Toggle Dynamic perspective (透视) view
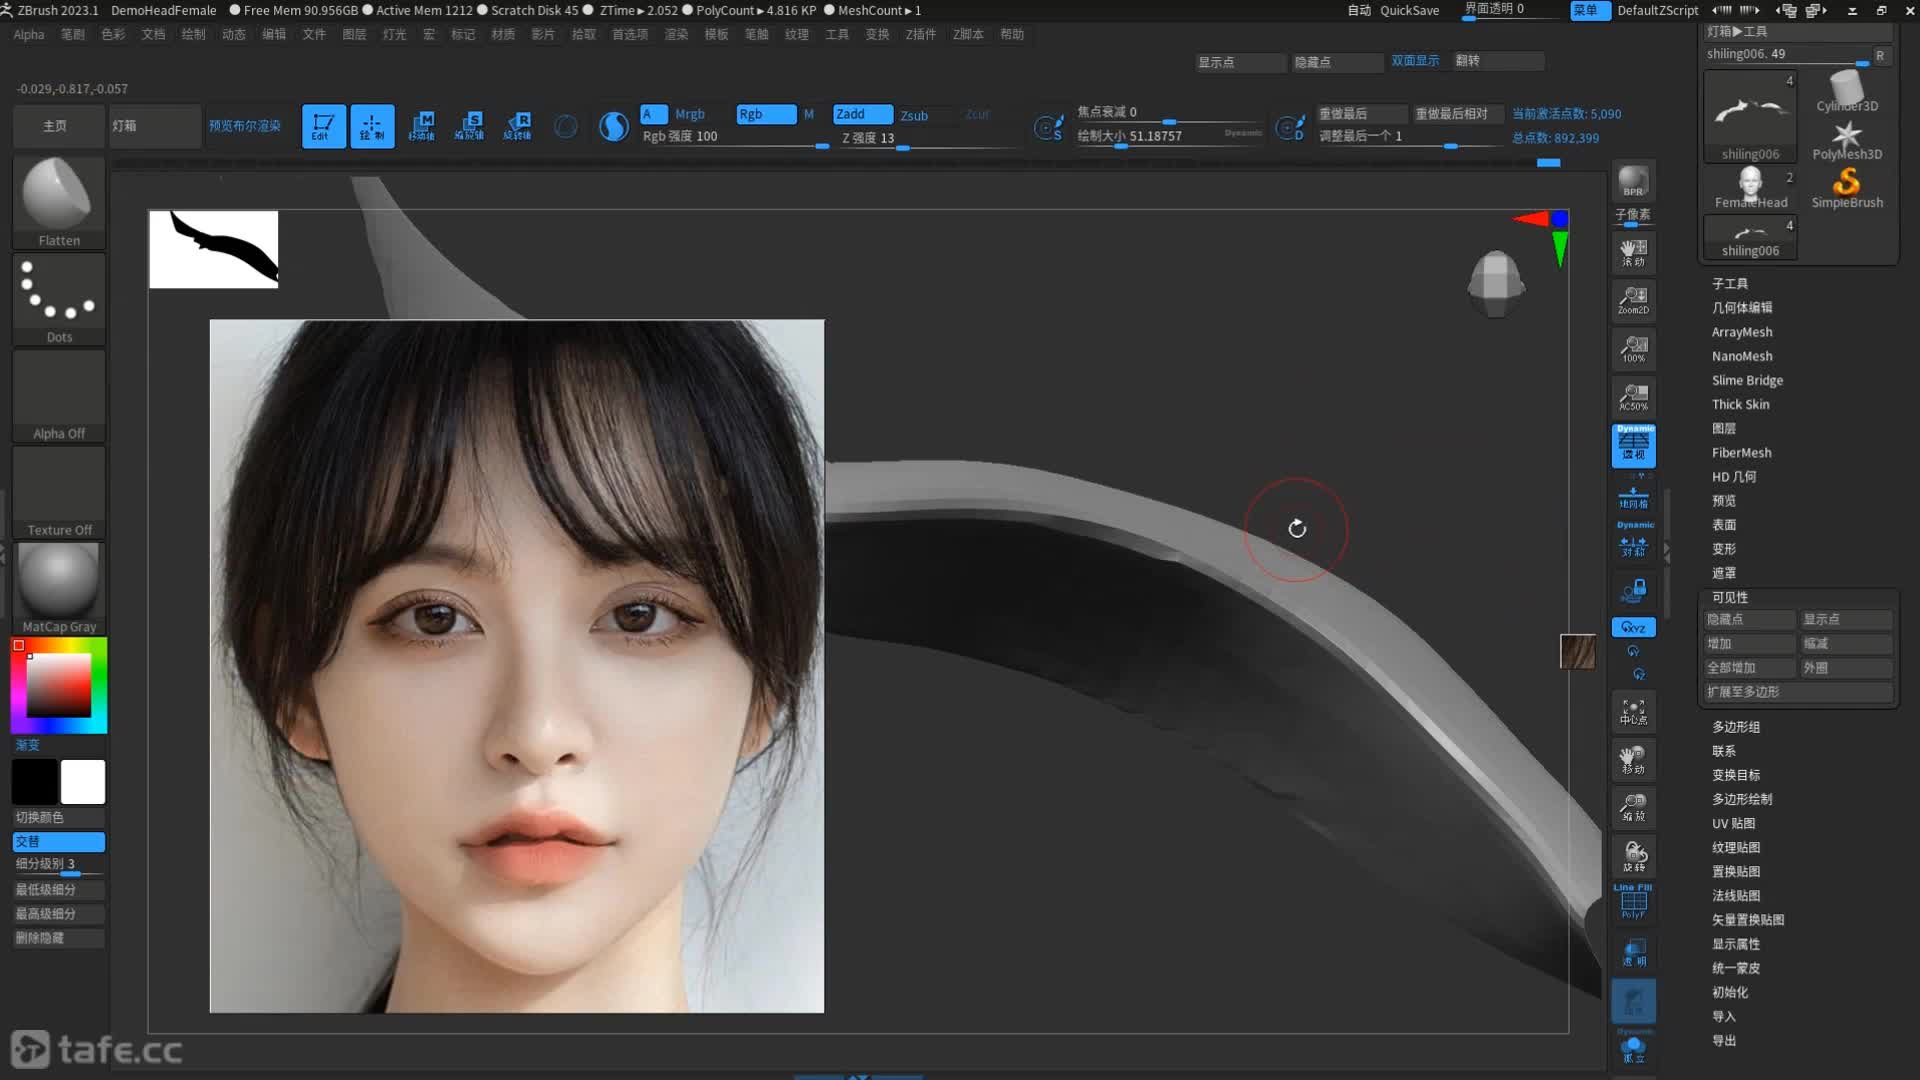The width and height of the screenshot is (1920, 1080). pos(1633,445)
